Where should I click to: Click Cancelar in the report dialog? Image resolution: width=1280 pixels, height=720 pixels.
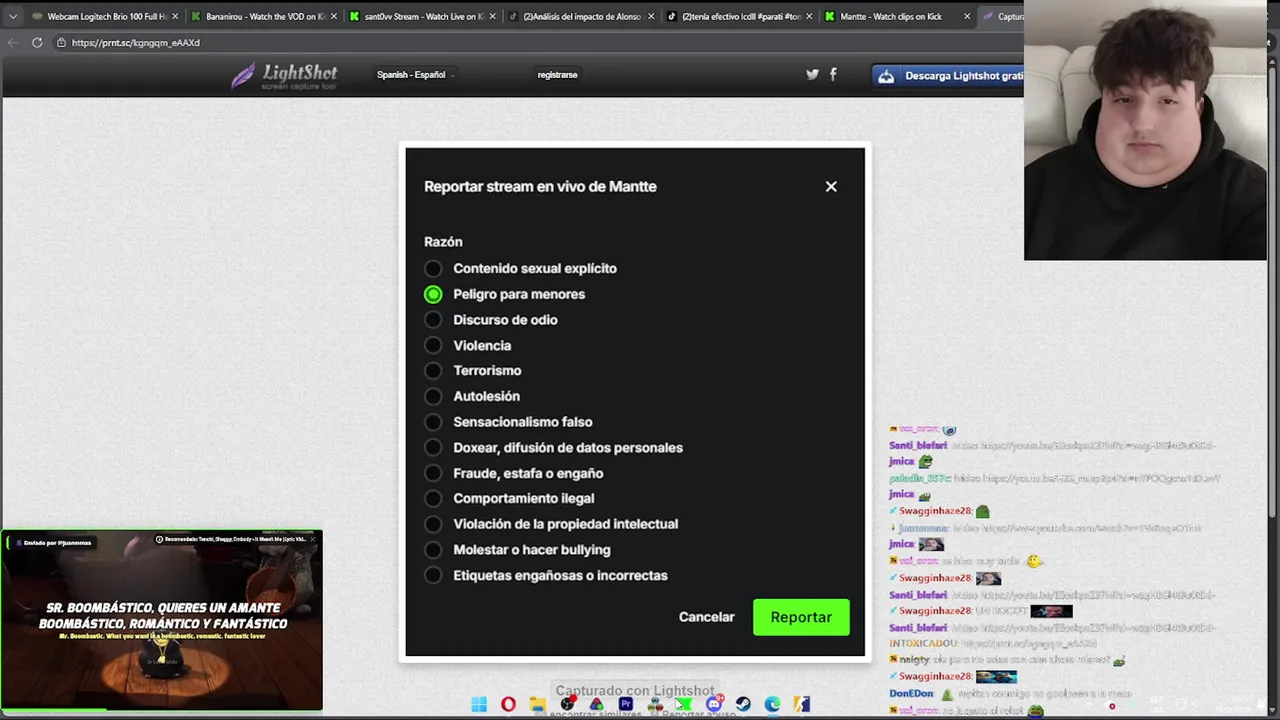pyautogui.click(x=706, y=617)
